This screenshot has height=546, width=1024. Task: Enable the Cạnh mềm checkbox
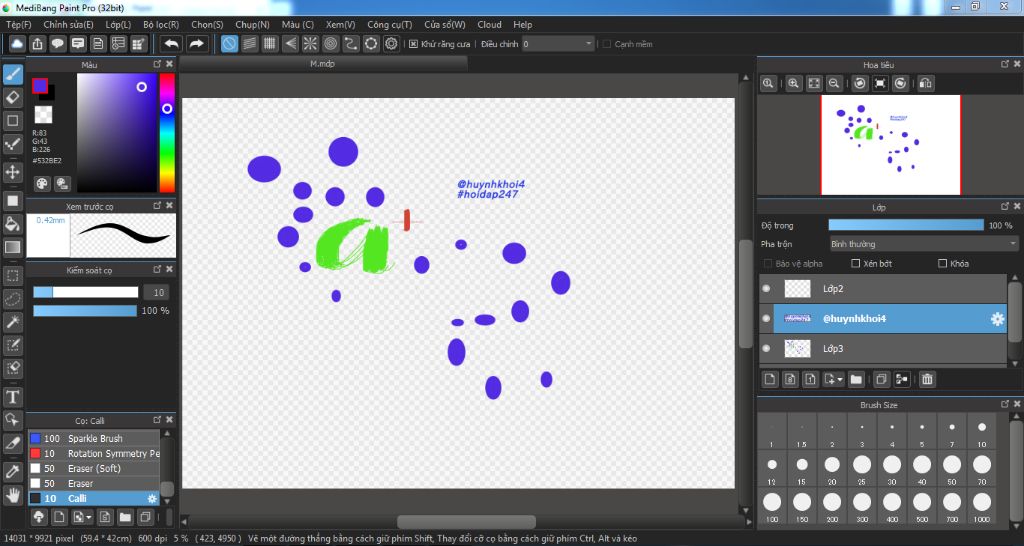(607, 44)
